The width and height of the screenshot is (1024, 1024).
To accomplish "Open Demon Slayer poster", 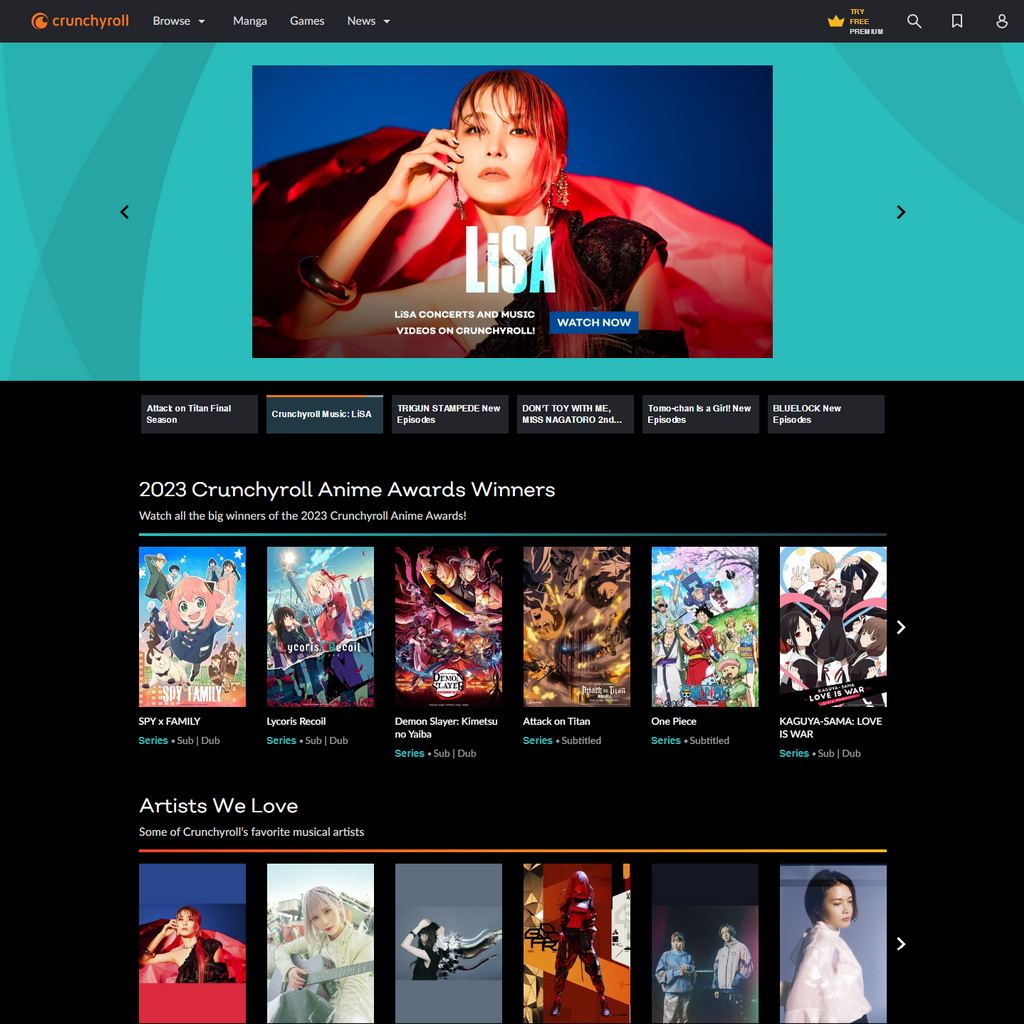I will [x=449, y=626].
